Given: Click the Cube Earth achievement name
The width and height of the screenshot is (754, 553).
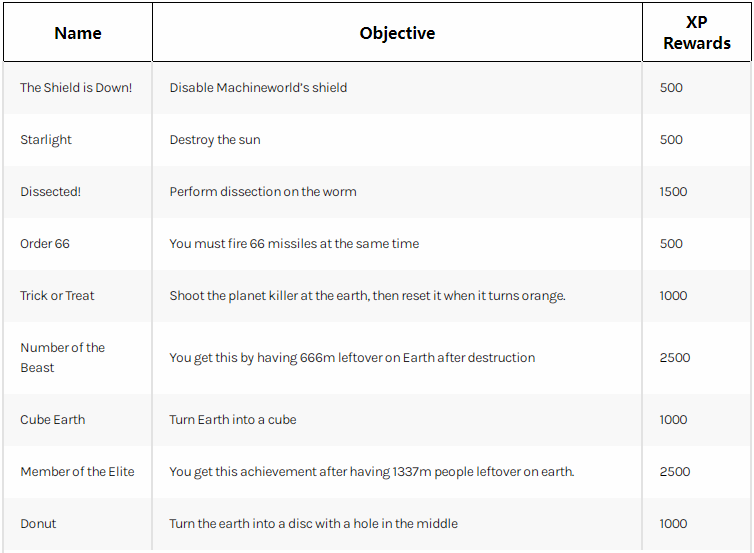Looking at the screenshot, I should pos(52,419).
